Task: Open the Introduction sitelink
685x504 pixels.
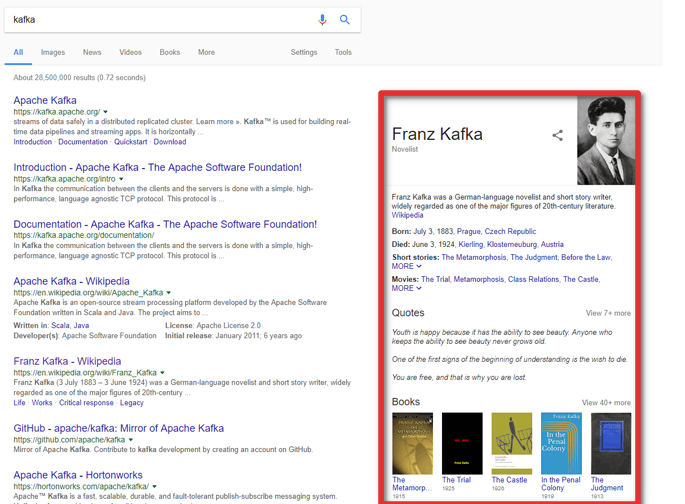Action: click(32, 142)
